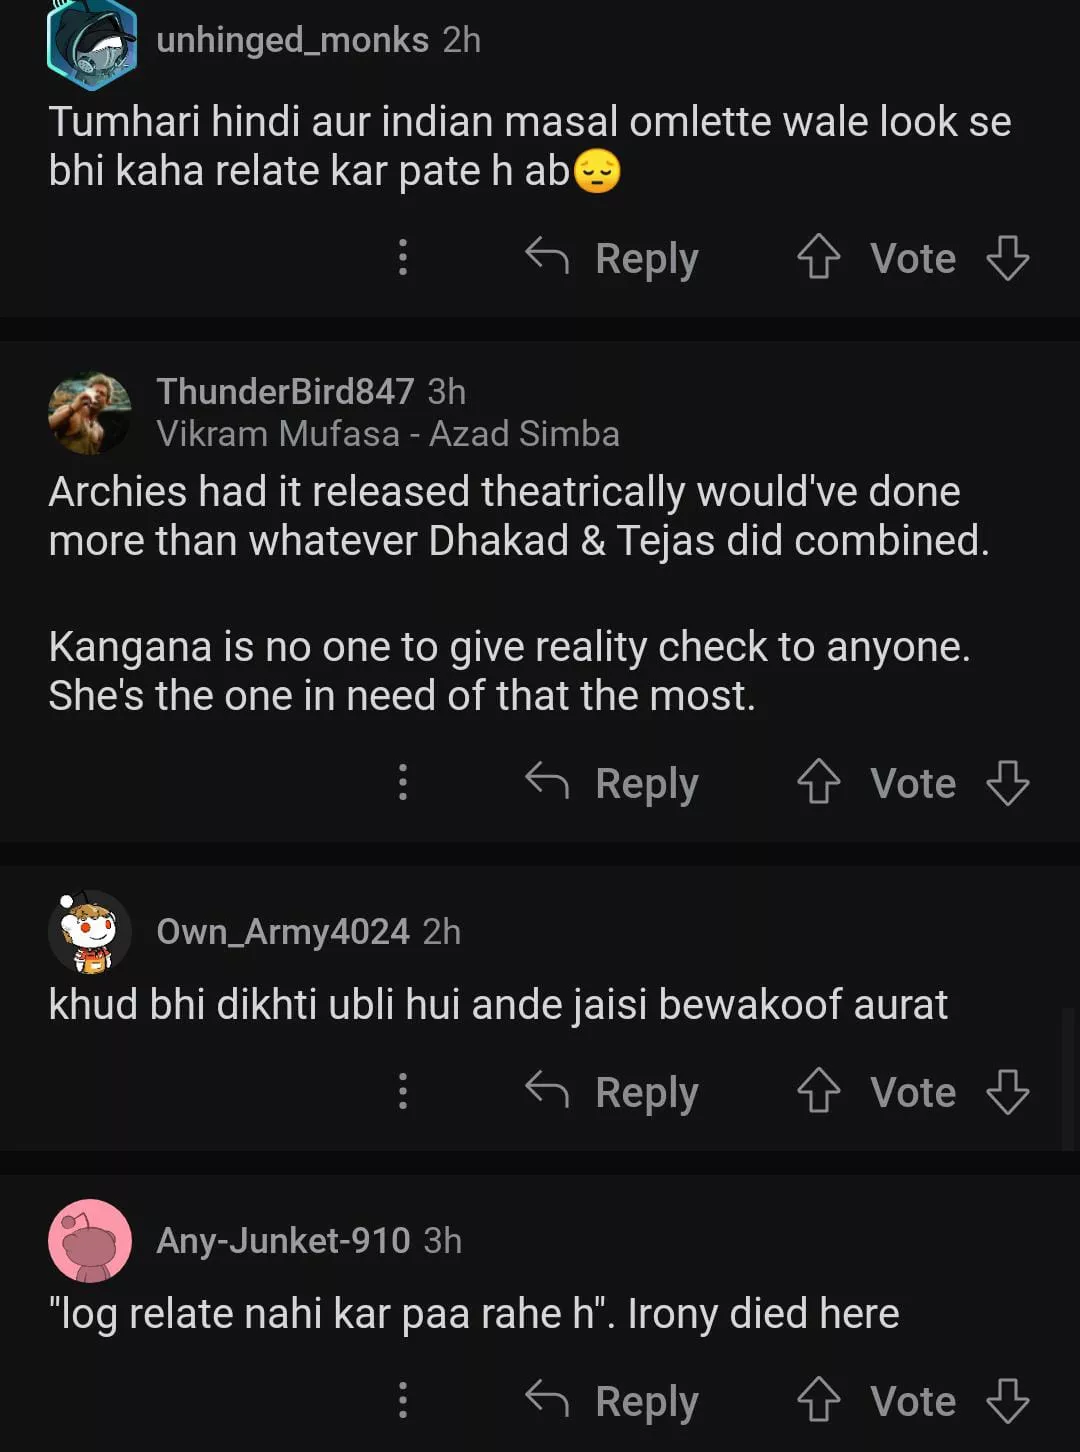
Task: Upvote ThunderBird847's comment about Archies
Action: coord(818,782)
